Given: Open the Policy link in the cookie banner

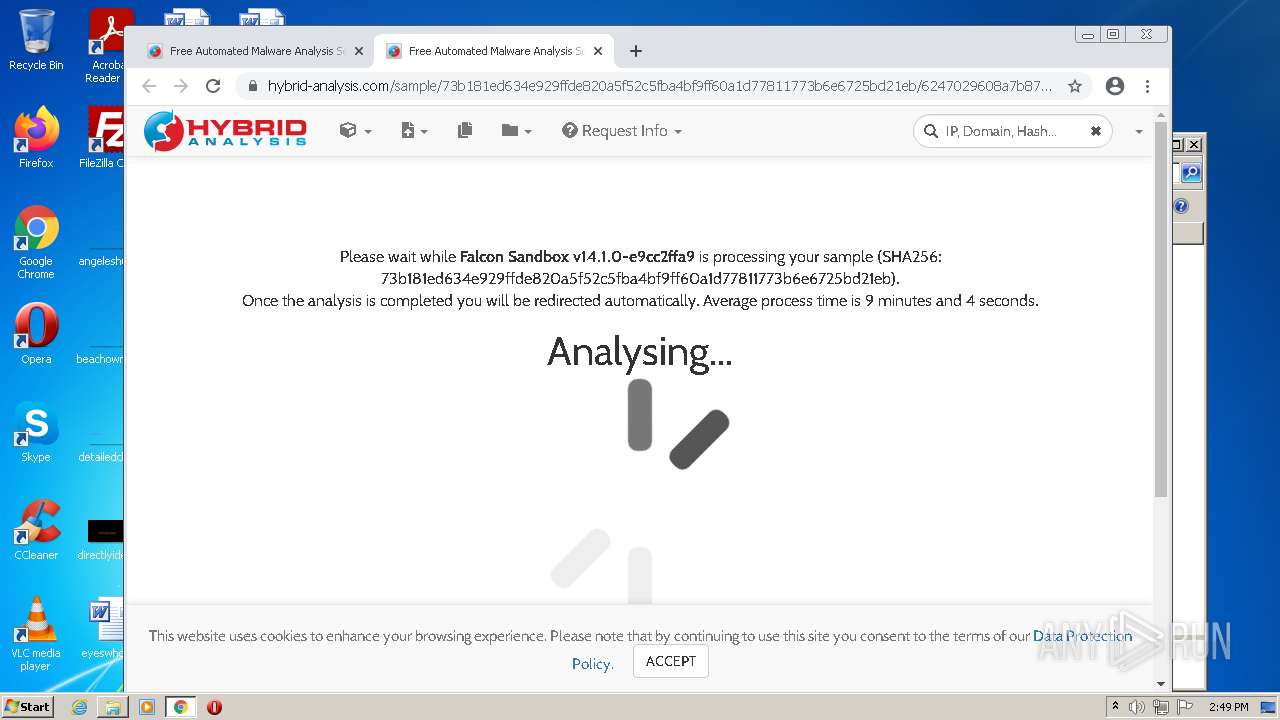Looking at the screenshot, I should (x=592, y=664).
